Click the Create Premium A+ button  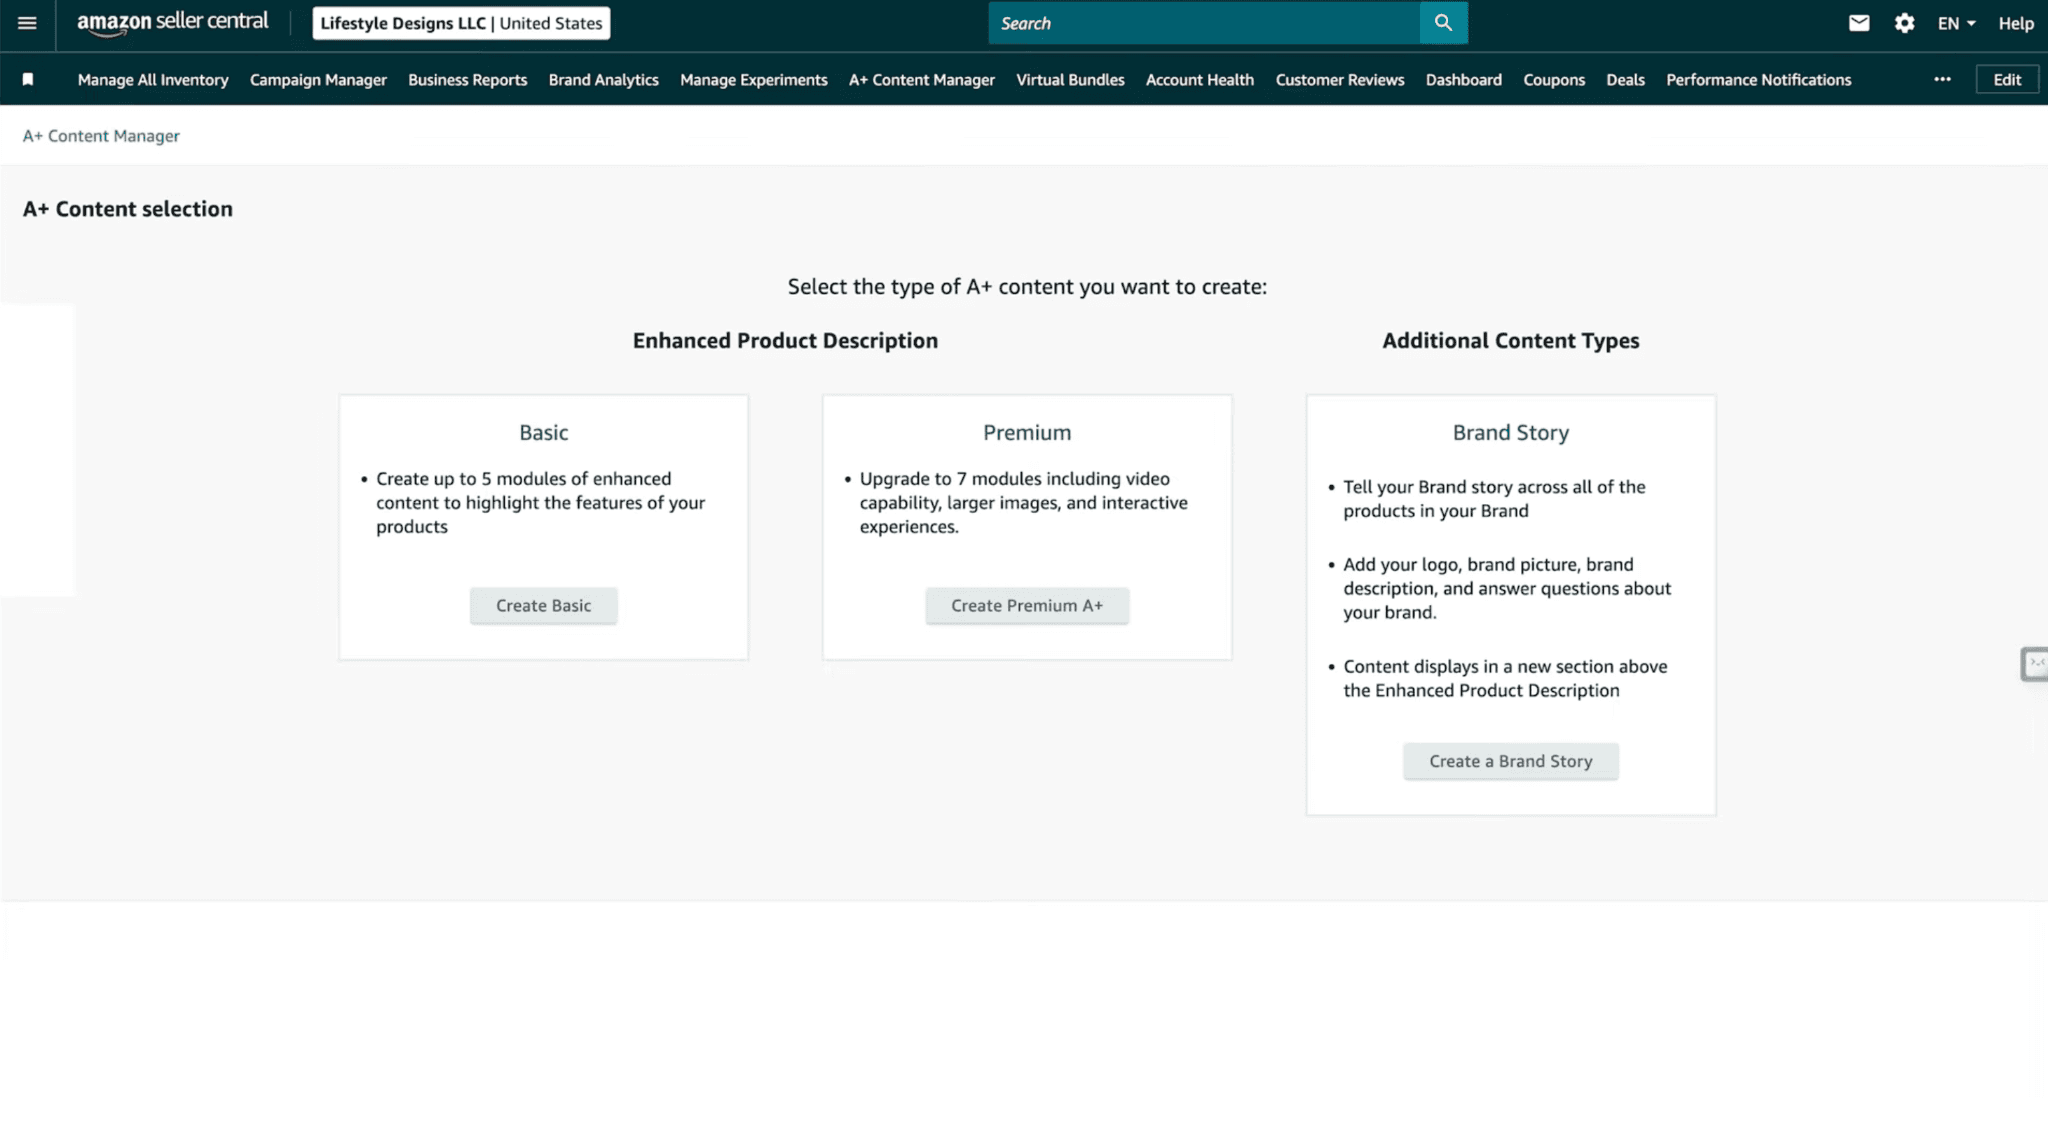click(x=1027, y=605)
